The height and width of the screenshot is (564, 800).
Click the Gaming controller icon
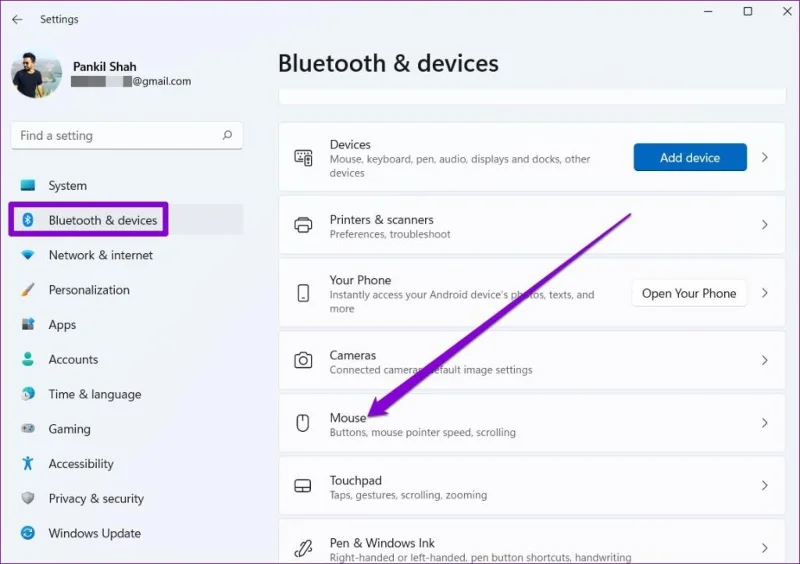click(28, 428)
